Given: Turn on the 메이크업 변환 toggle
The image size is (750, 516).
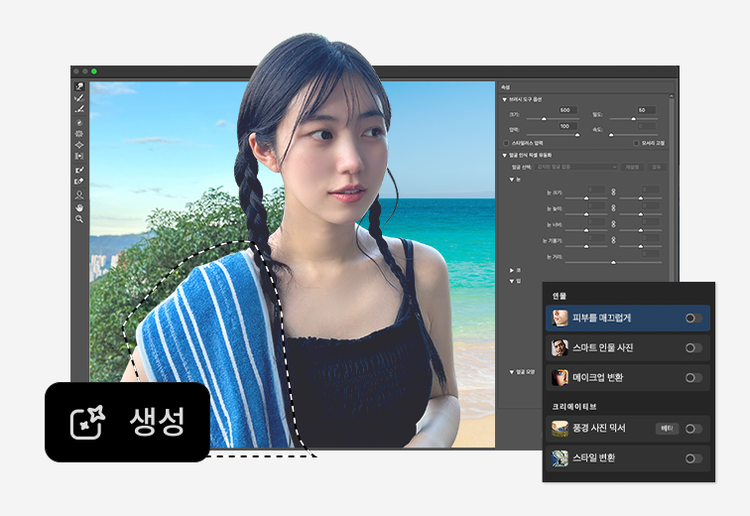Looking at the screenshot, I should (694, 377).
